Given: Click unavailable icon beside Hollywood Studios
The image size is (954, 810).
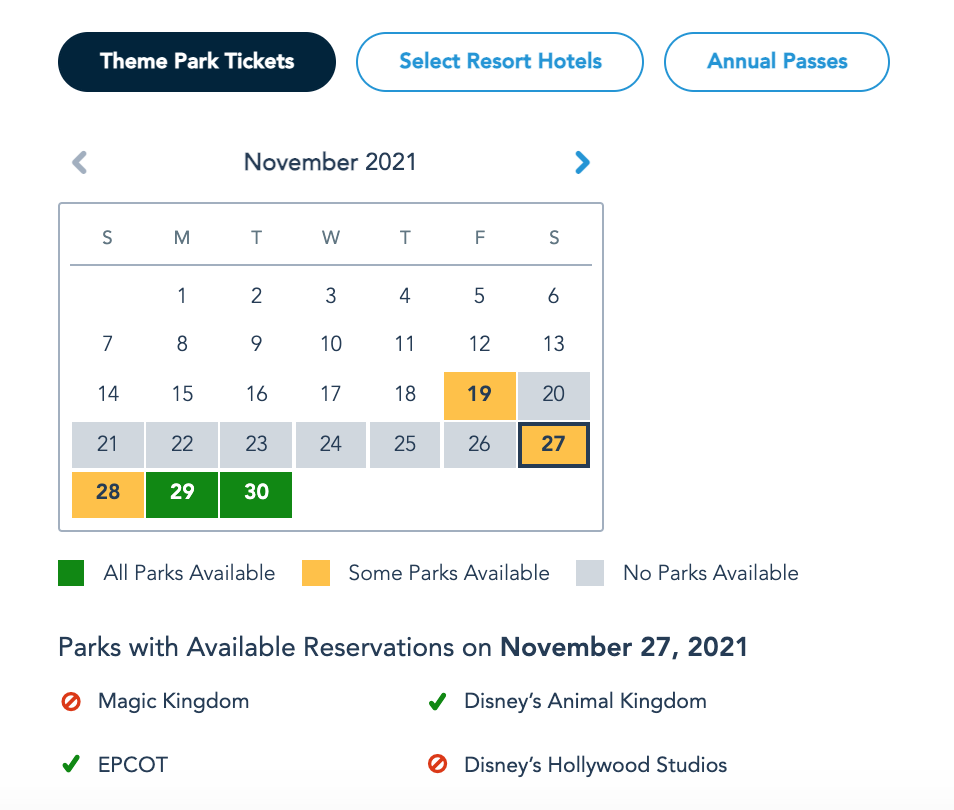Looking at the screenshot, I should point(437,765).
